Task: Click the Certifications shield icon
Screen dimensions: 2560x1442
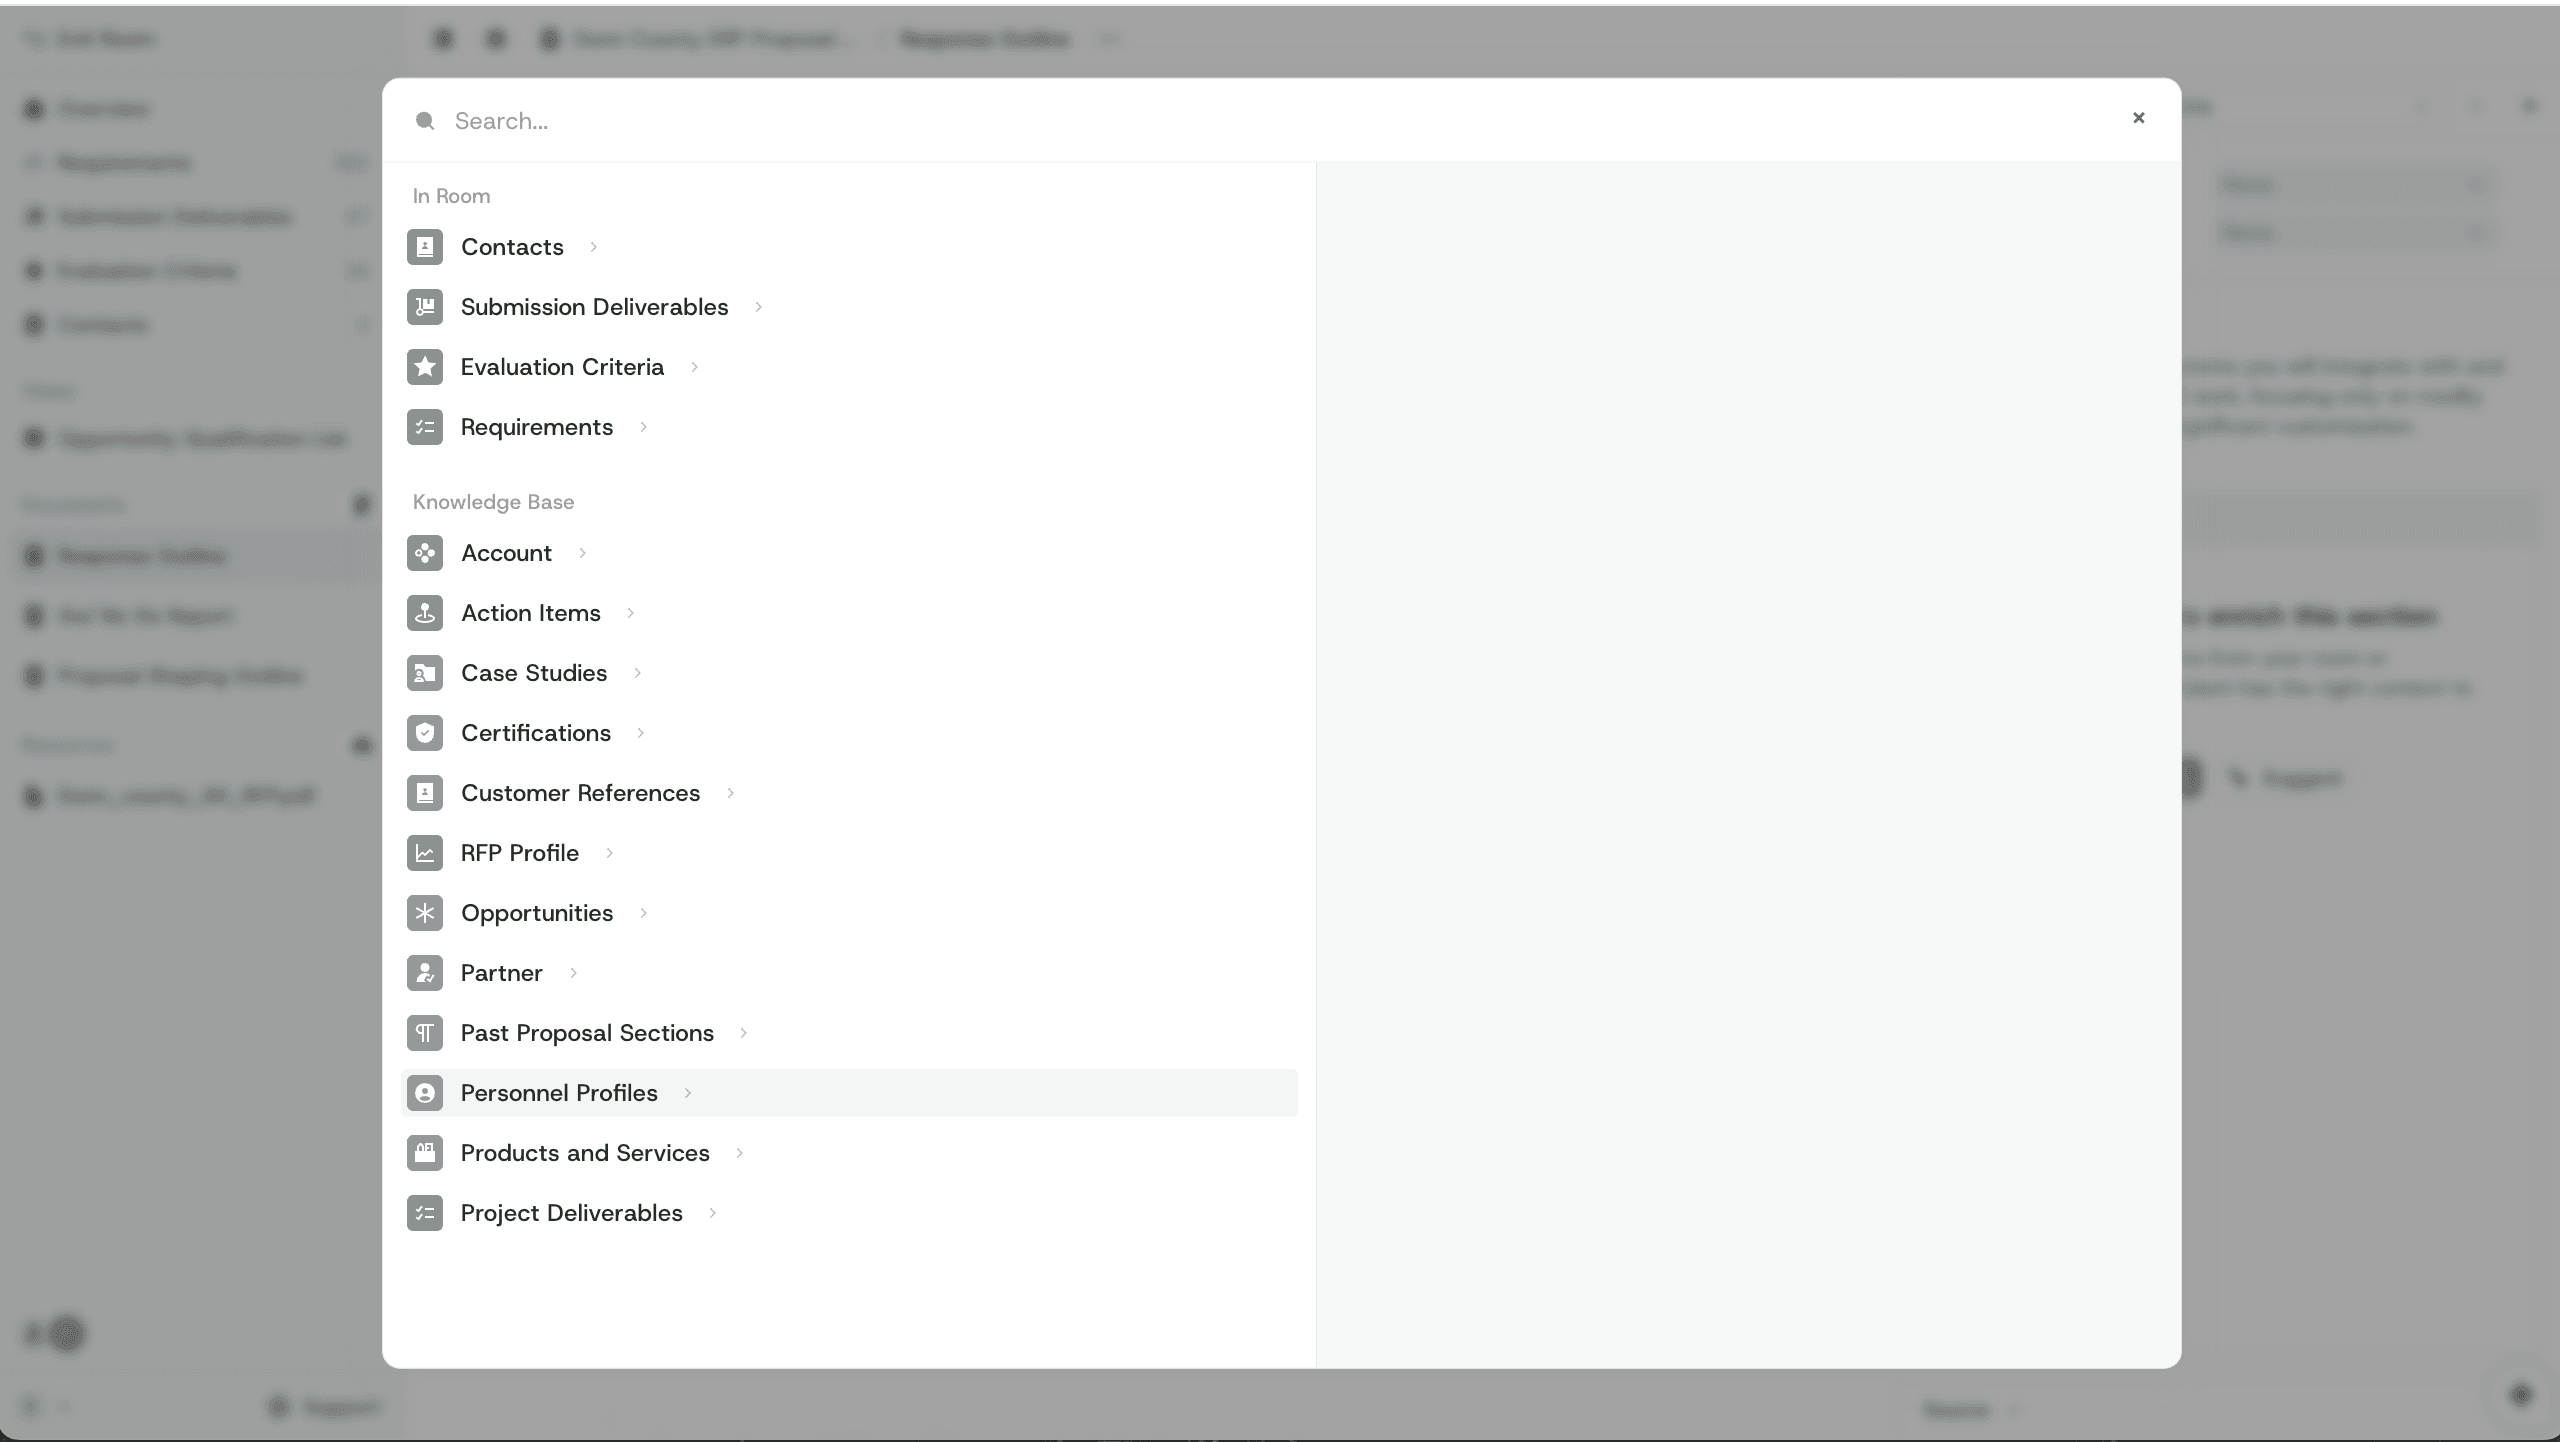Action: pos(425,733)
